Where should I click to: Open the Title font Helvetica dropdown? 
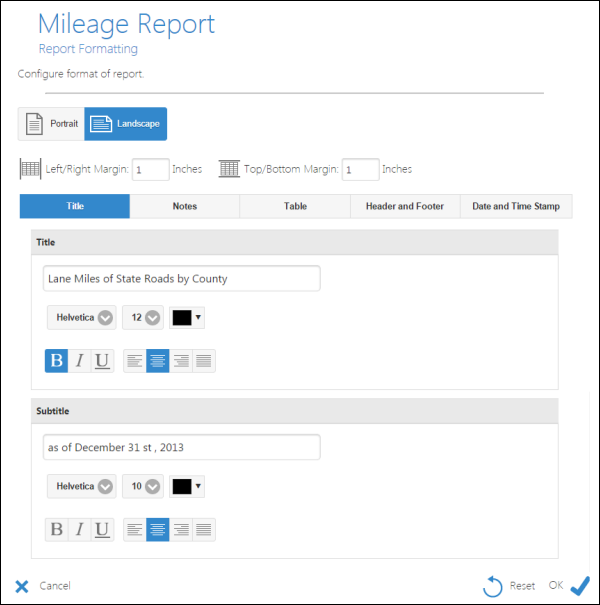81,318
